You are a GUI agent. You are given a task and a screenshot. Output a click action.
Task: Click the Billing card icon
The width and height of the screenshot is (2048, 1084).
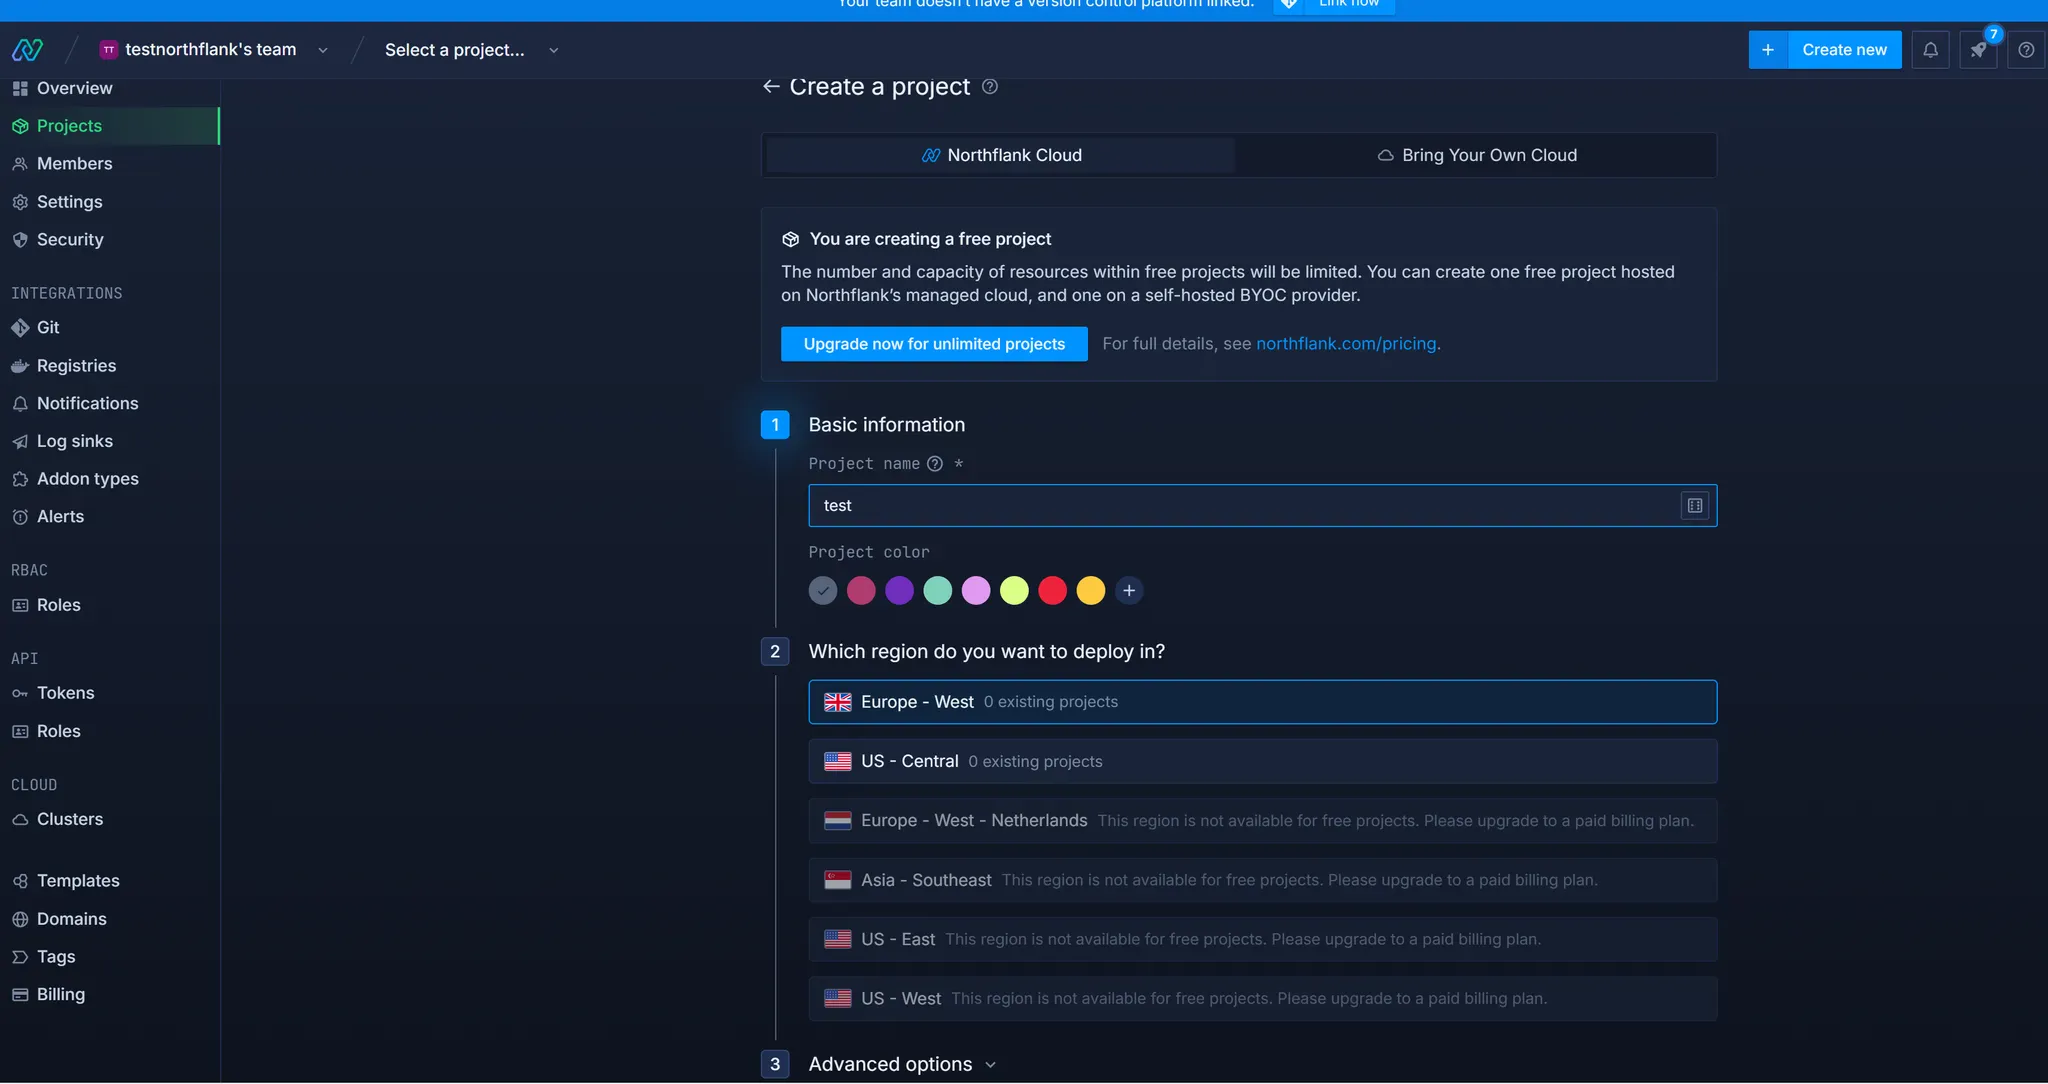(20, 995)
